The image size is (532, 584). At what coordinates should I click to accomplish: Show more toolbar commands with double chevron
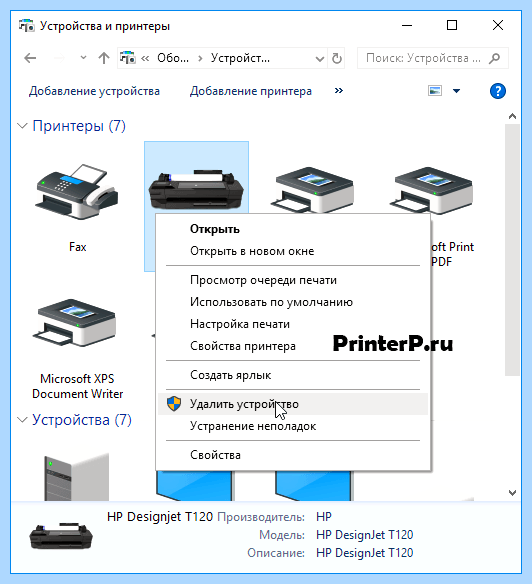pyautogui.click(x=339, y=91)
